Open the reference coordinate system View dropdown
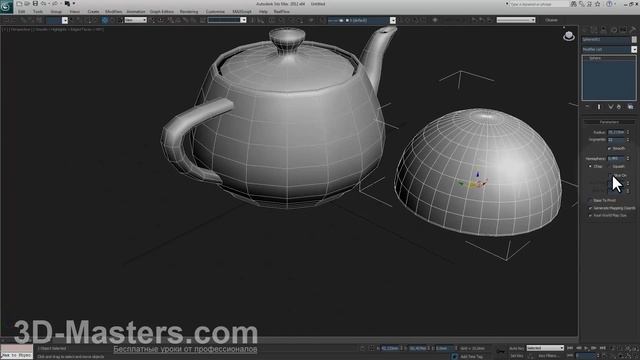The height and width of the screenshot is (360, 640). click(x=136, y=20)
